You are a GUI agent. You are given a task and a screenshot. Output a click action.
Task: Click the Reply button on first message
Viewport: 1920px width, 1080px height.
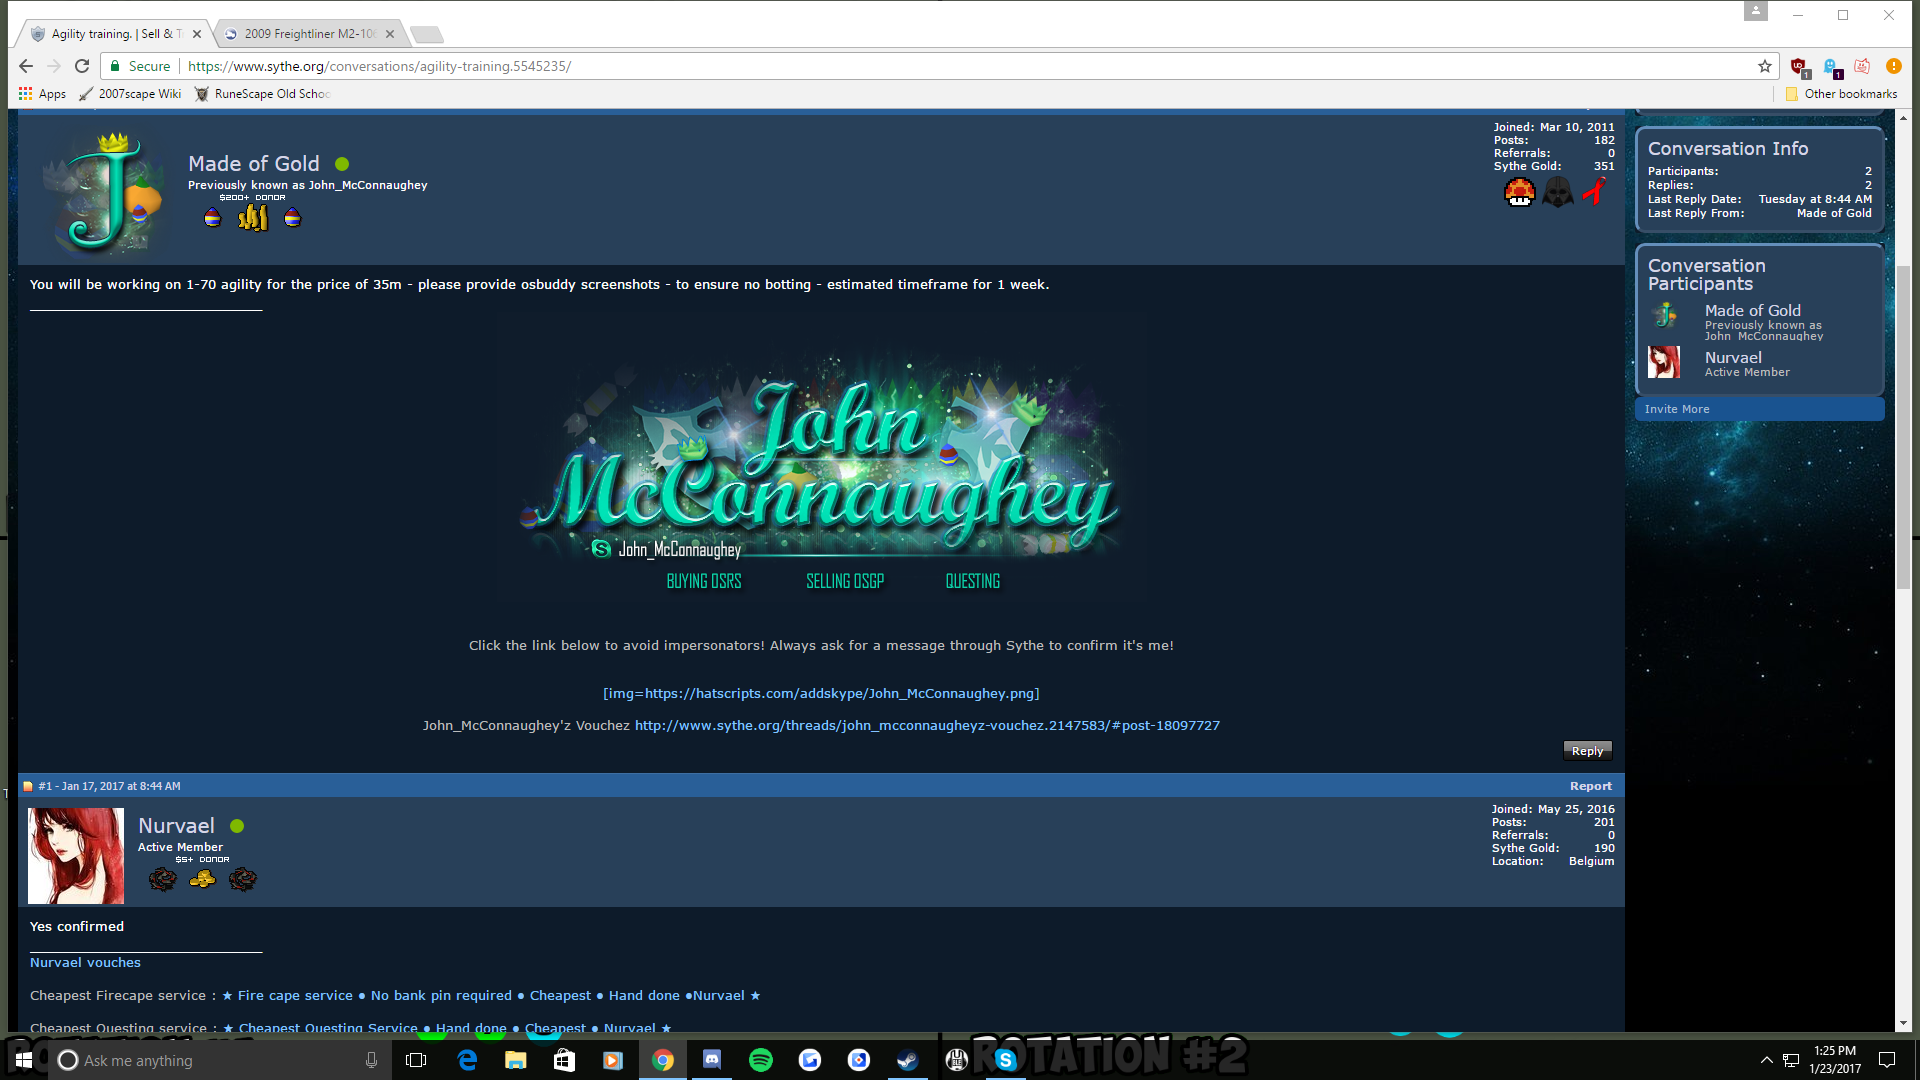[1587, 751]
